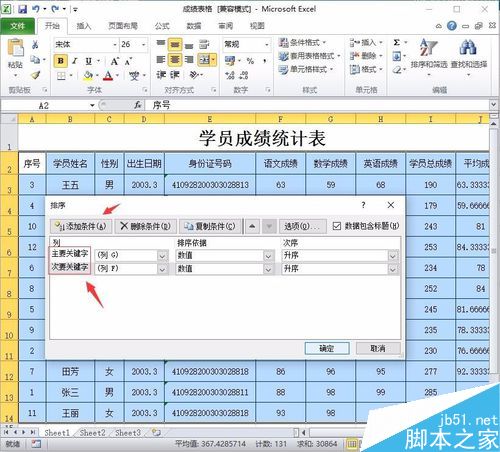Click the comma style icon

click(265, 61)
